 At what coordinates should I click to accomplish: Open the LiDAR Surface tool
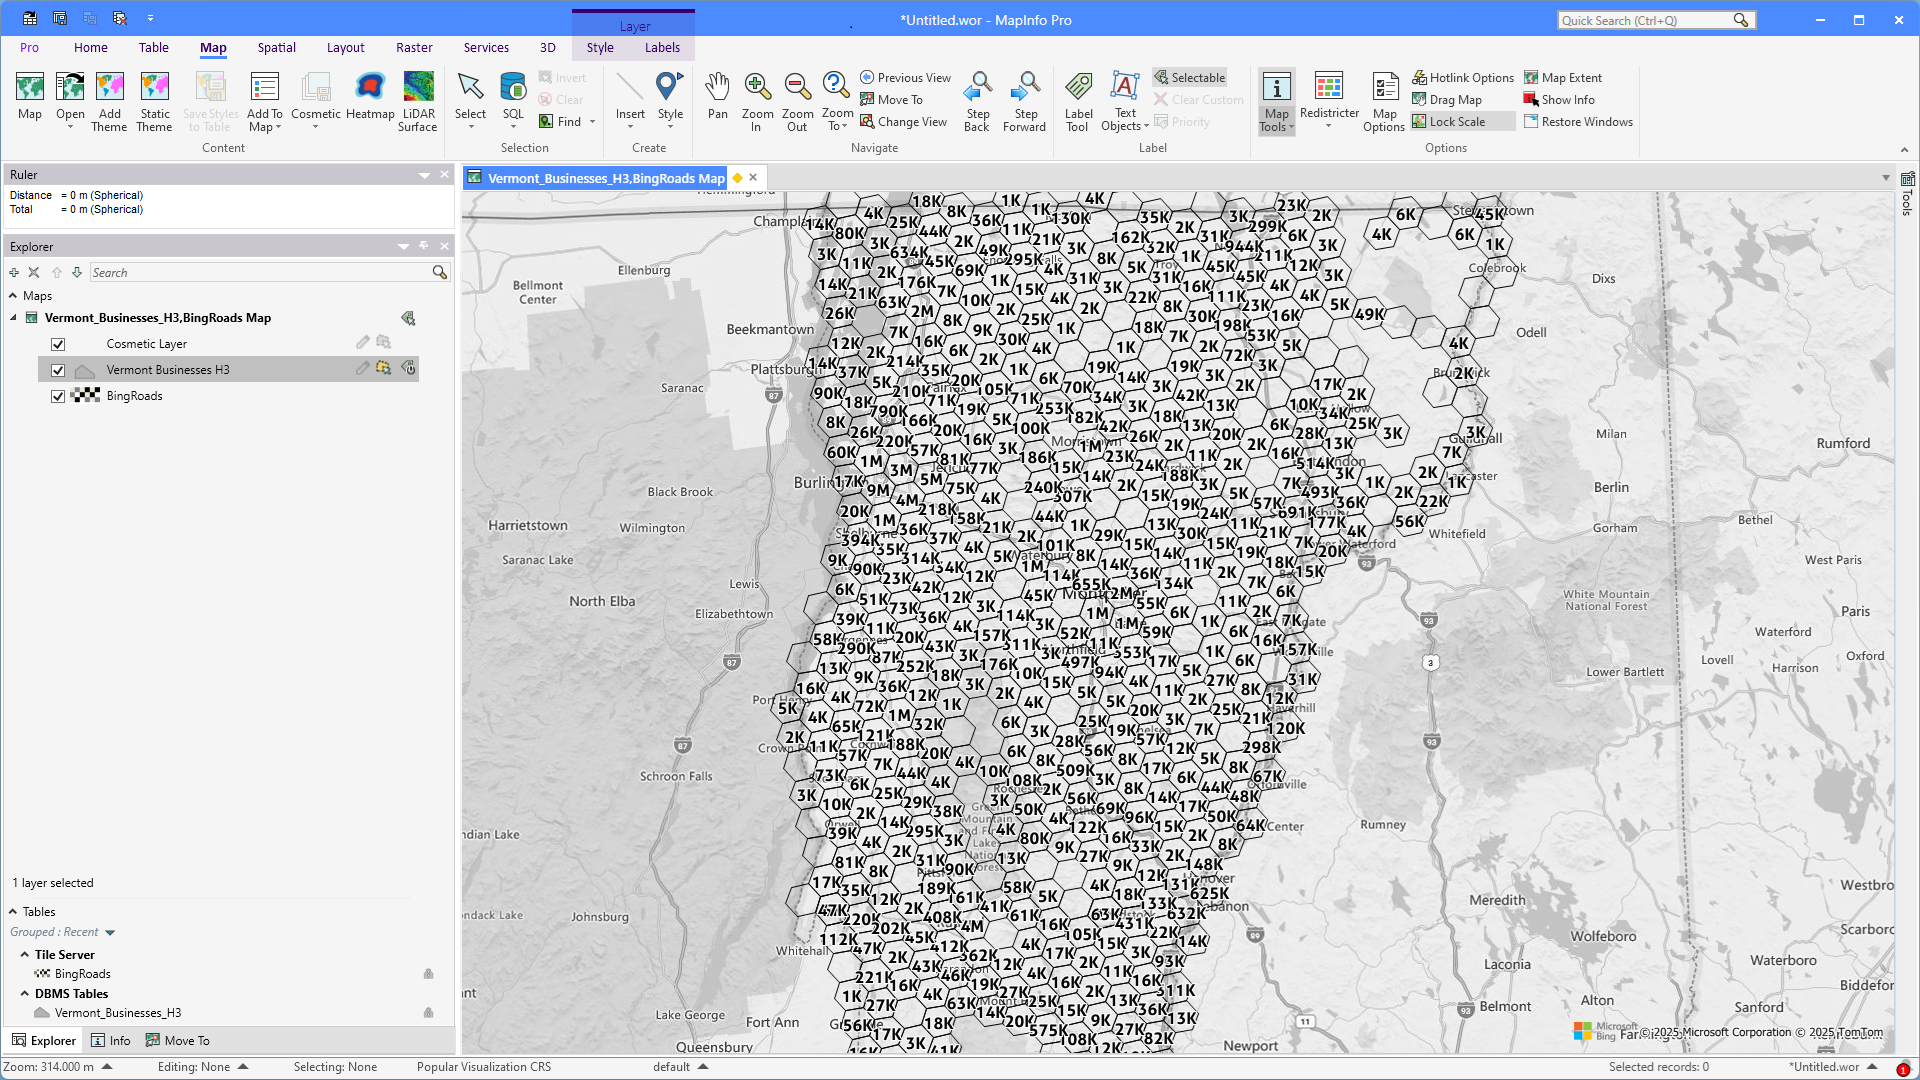(418, 88)
